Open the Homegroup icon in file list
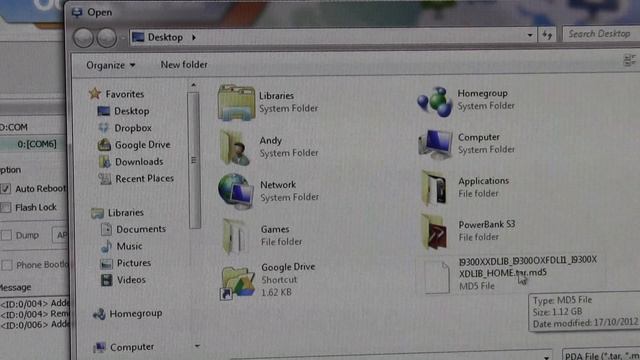The image size is (640, 360). tap(435, 102)
